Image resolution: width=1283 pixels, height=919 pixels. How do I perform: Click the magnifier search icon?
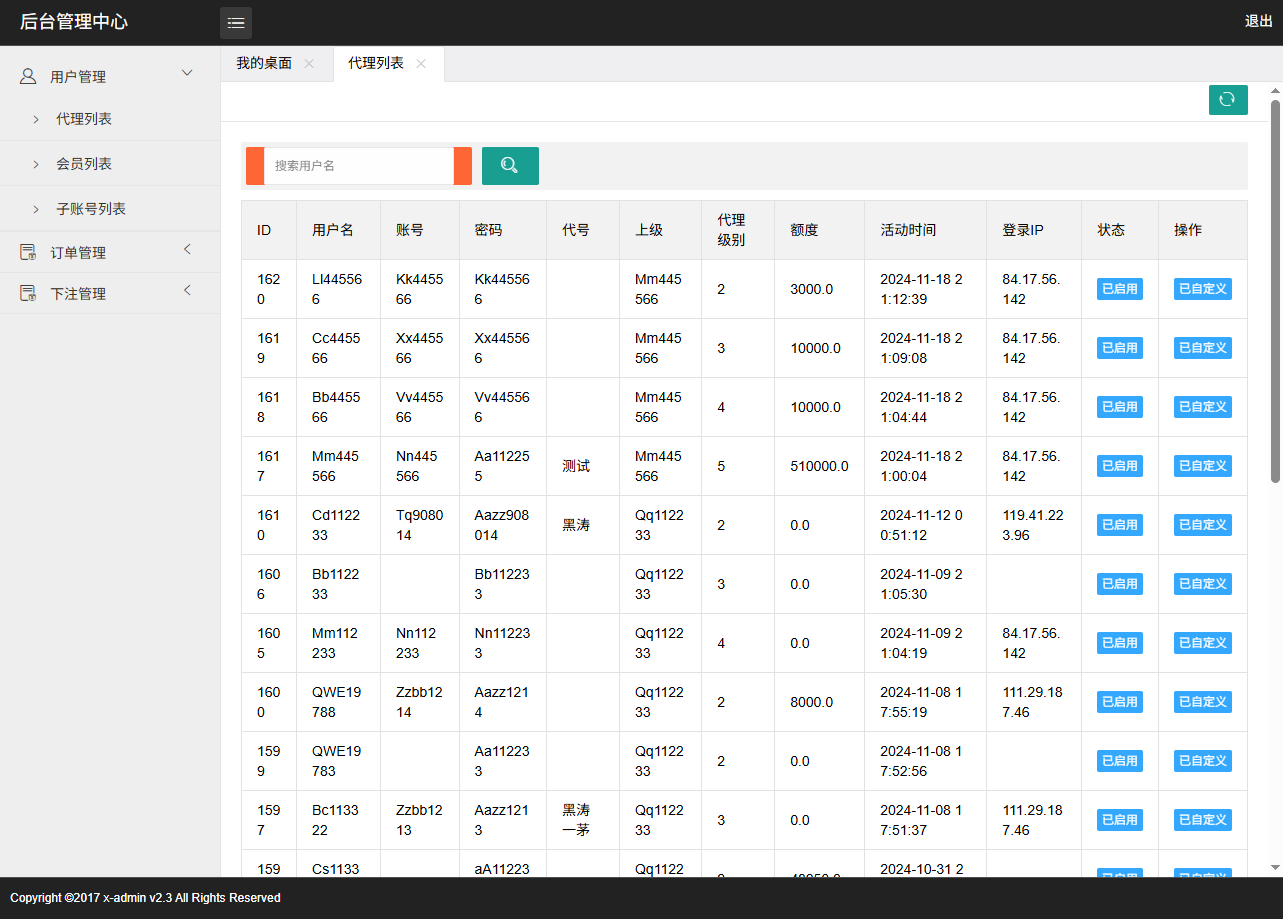tap(510, 165)
